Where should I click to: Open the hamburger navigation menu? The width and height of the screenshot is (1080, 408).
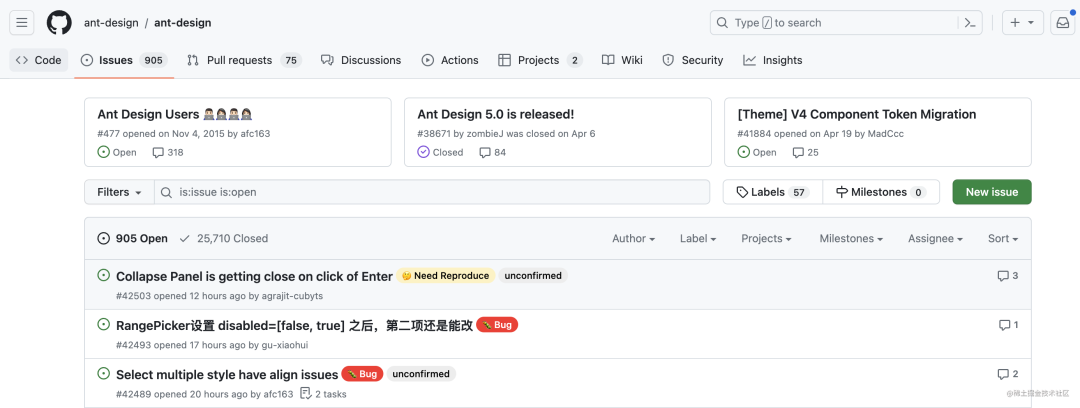click(21, 23)
